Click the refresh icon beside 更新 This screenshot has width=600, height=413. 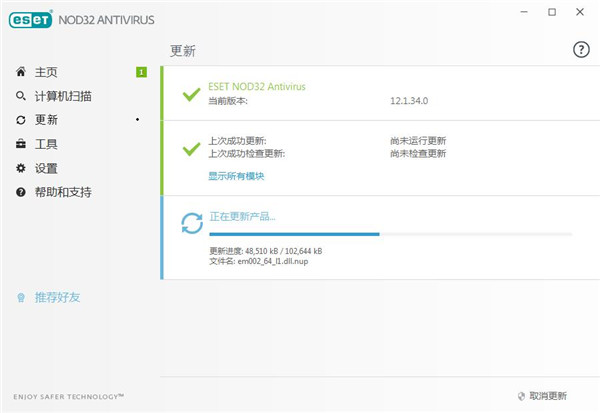(x=21, y=120)
